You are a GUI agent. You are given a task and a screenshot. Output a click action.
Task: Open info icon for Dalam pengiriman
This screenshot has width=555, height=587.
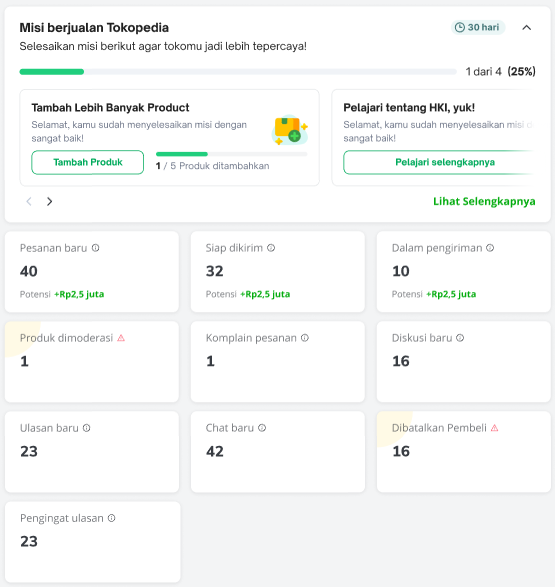click(x=490, y=248)
